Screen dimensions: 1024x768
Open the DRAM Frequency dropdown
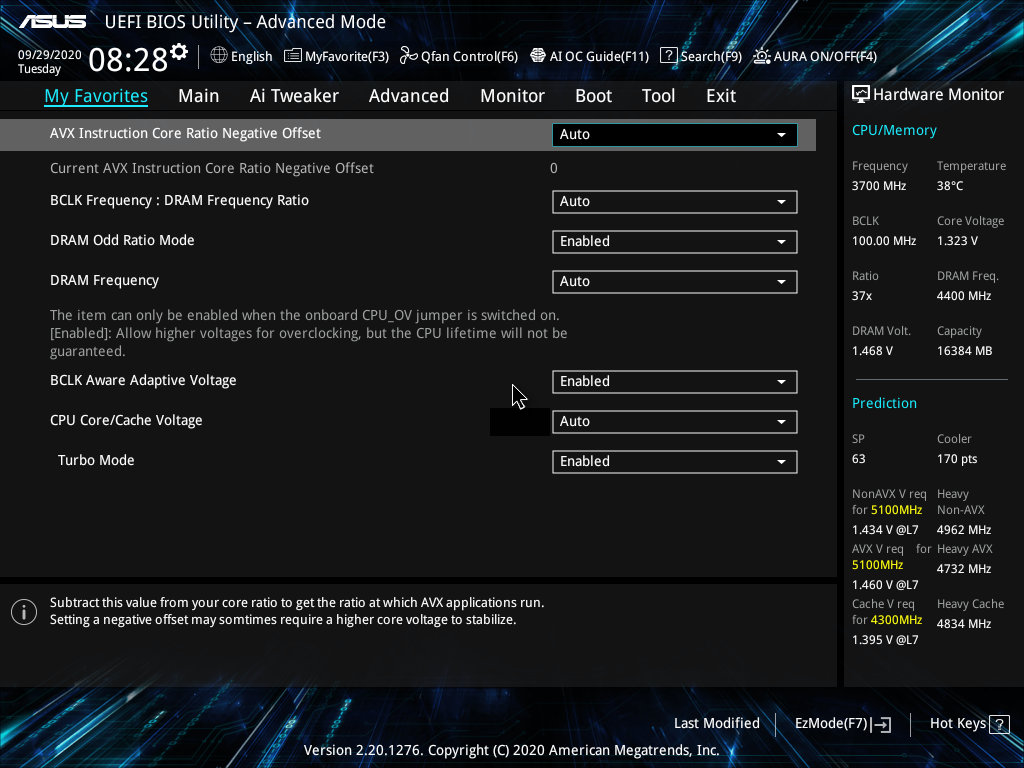675,281
